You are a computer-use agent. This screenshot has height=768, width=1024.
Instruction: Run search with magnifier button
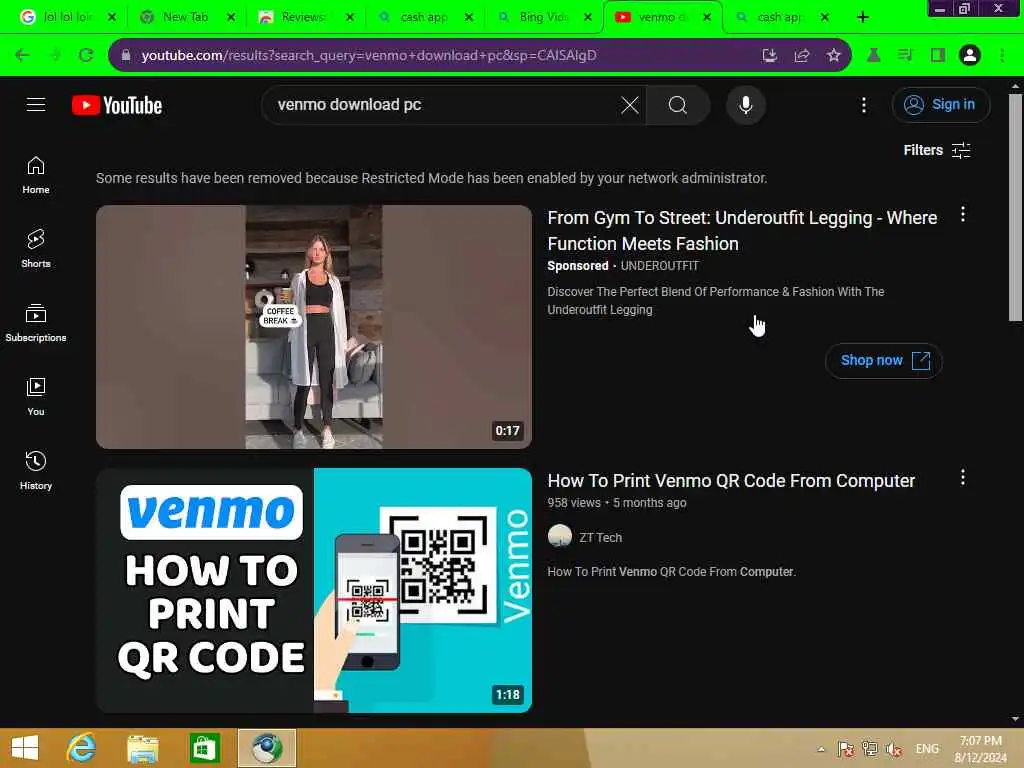(678, 105)
